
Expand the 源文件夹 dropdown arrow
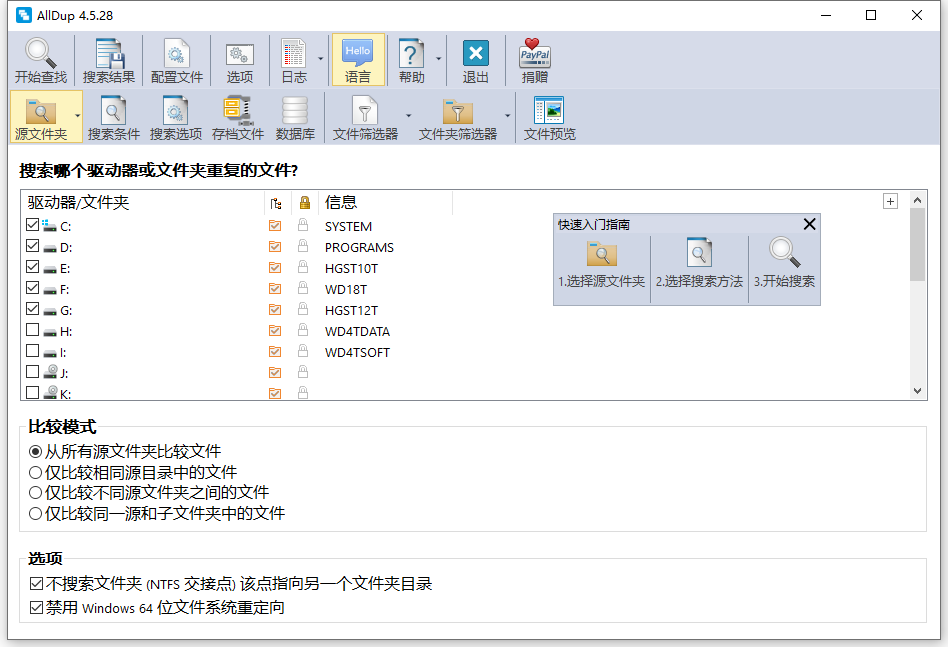click(77, 116)
